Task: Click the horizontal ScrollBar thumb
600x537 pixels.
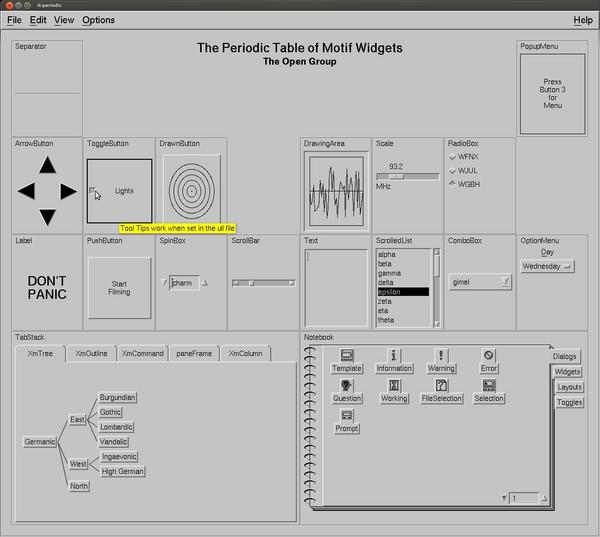Action: tap(251, 283)
